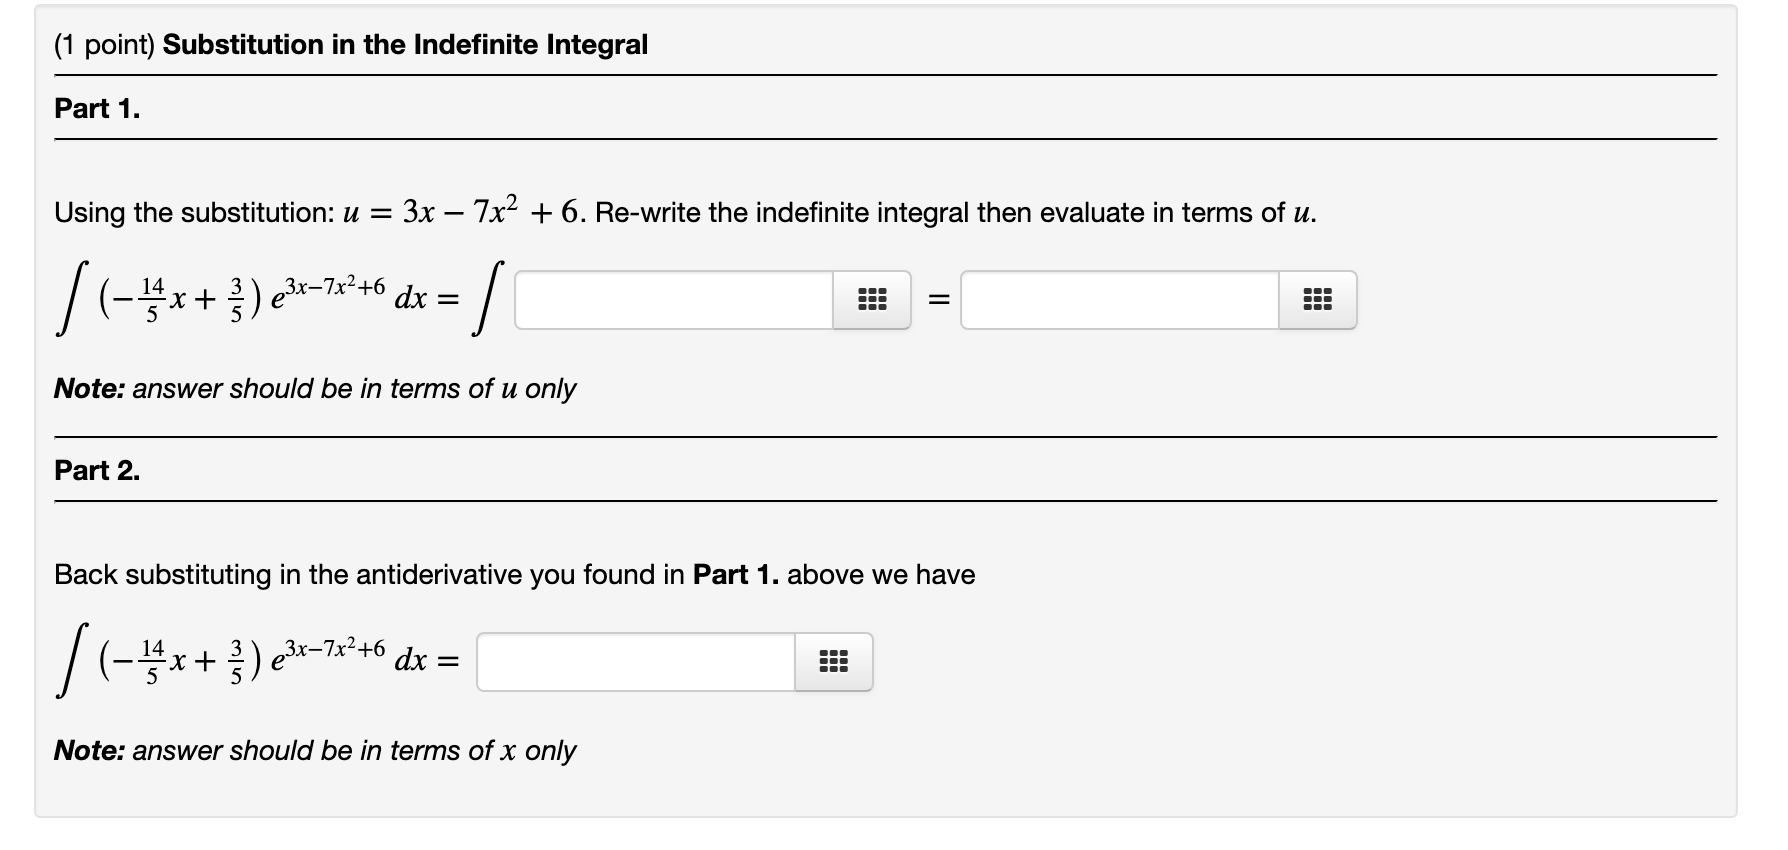This screenshot has width=1788, height=850.
Task: Click the integral expression in Part 2
Action: coord(250,660)
